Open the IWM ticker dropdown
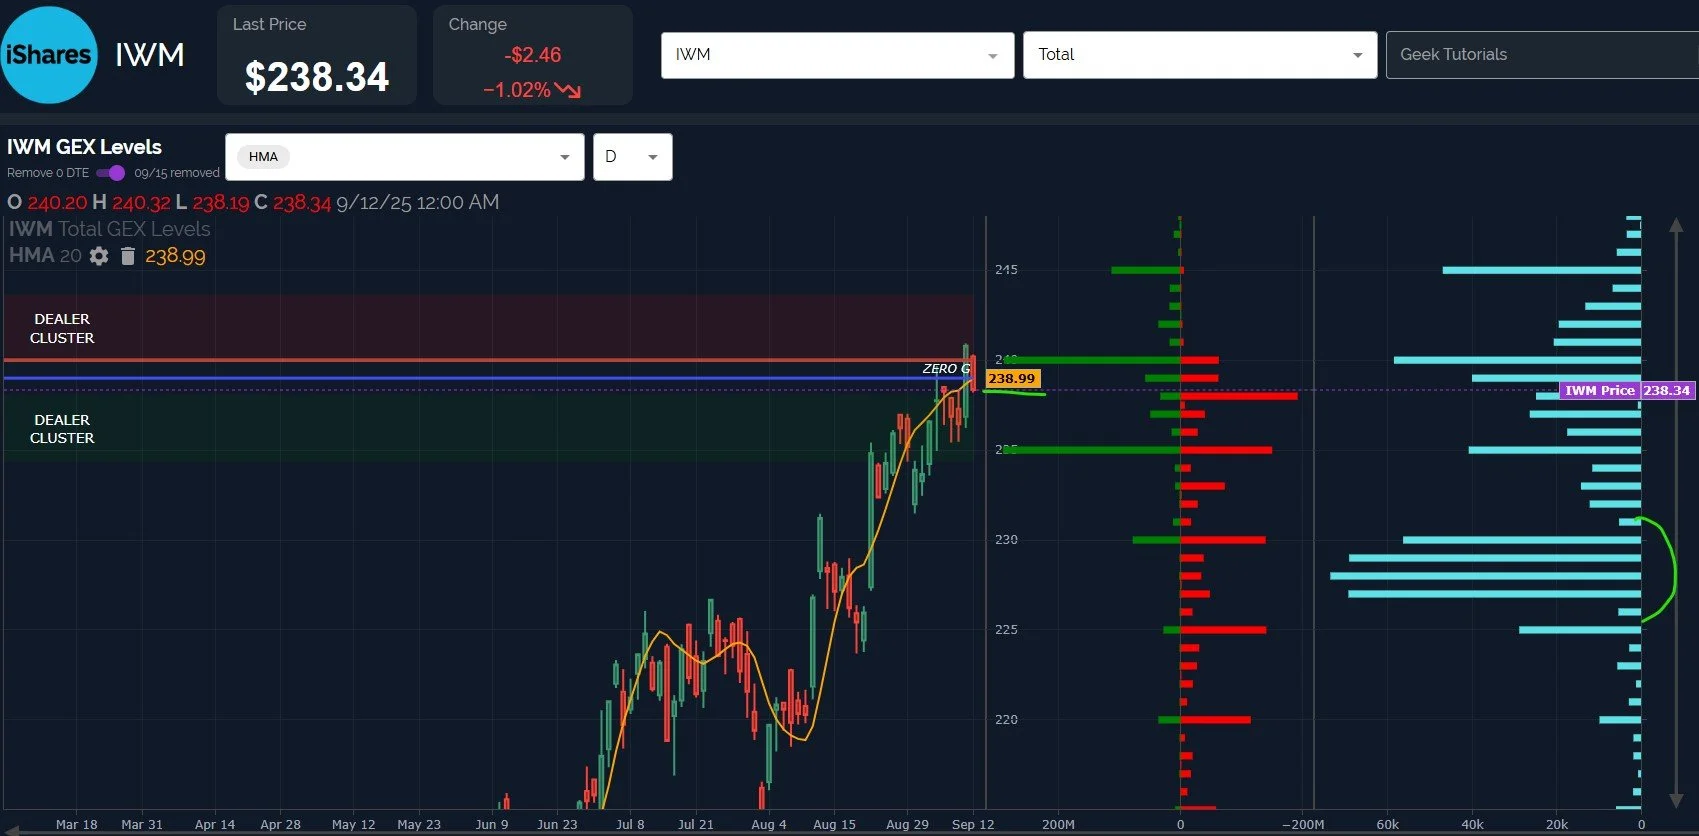This screenshot has height=836, width=1699. coord(837,55)
